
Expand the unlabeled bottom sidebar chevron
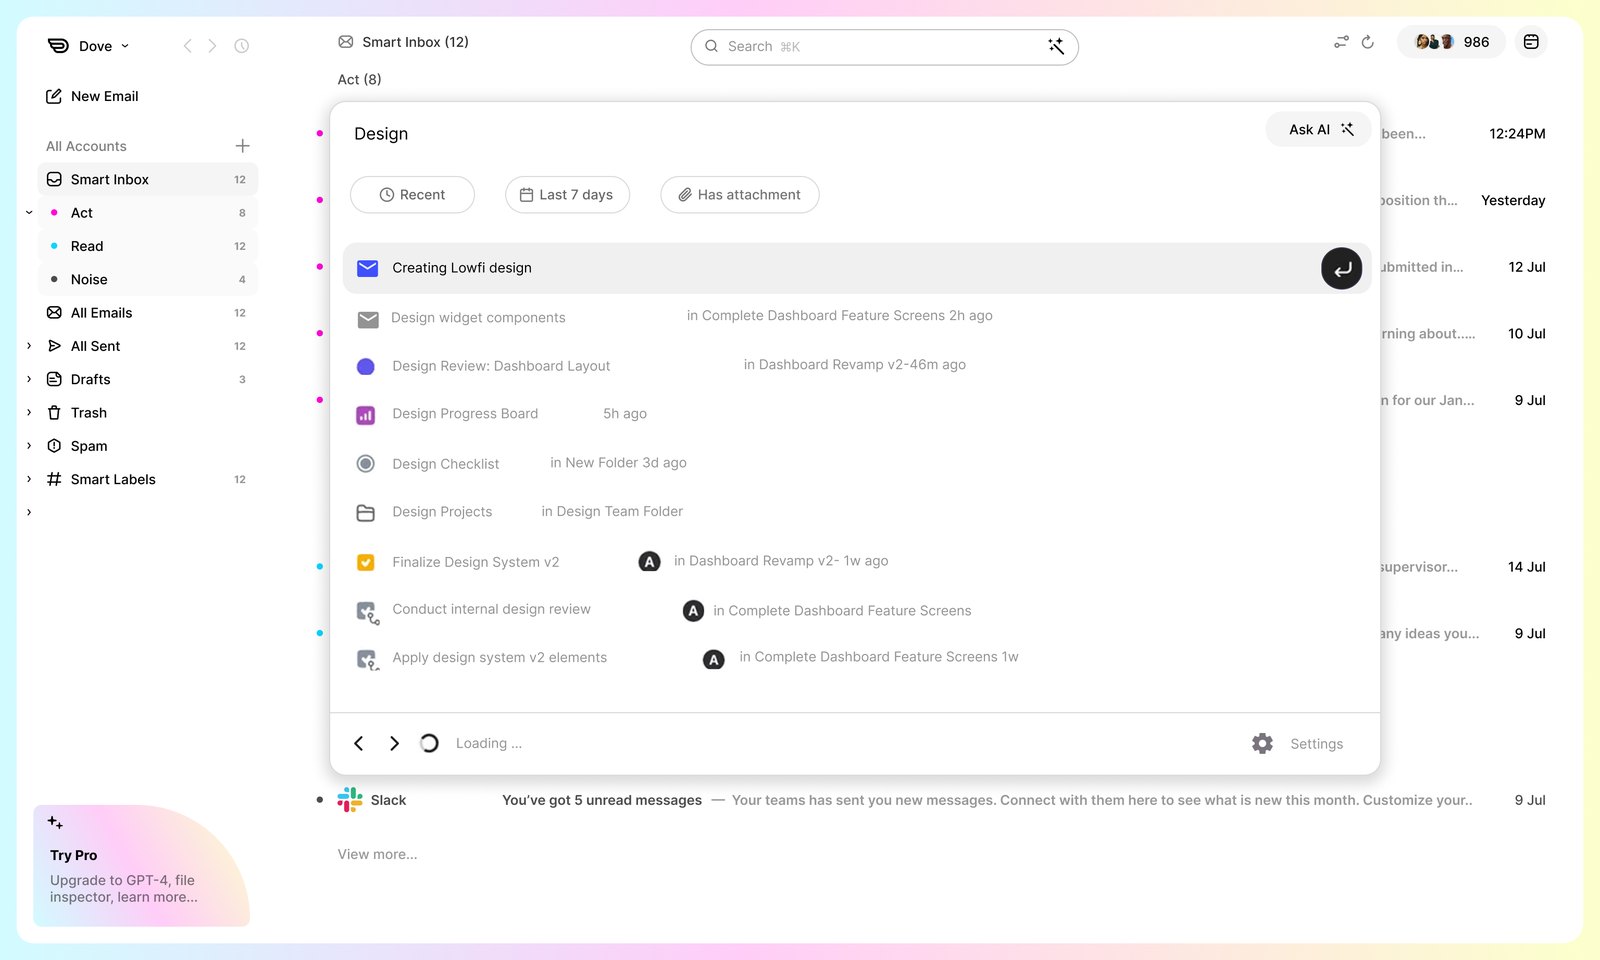tap(29, 513)
